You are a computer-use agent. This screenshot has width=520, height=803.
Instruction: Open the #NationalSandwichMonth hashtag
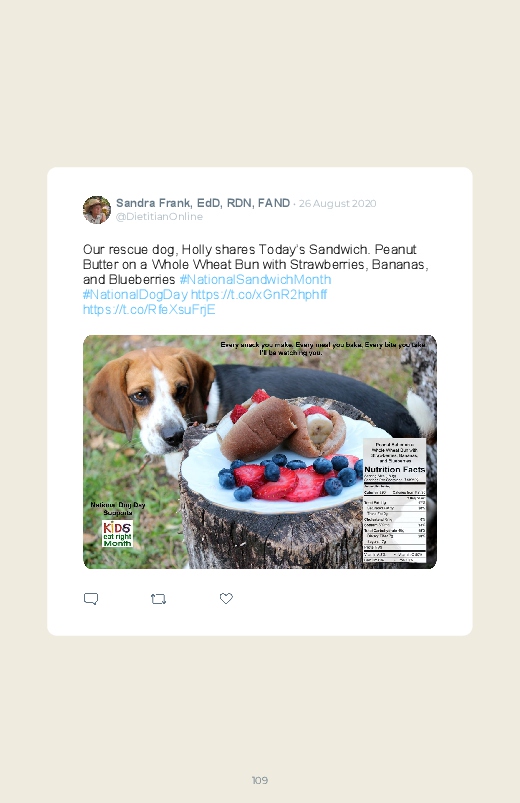(255, 280)
